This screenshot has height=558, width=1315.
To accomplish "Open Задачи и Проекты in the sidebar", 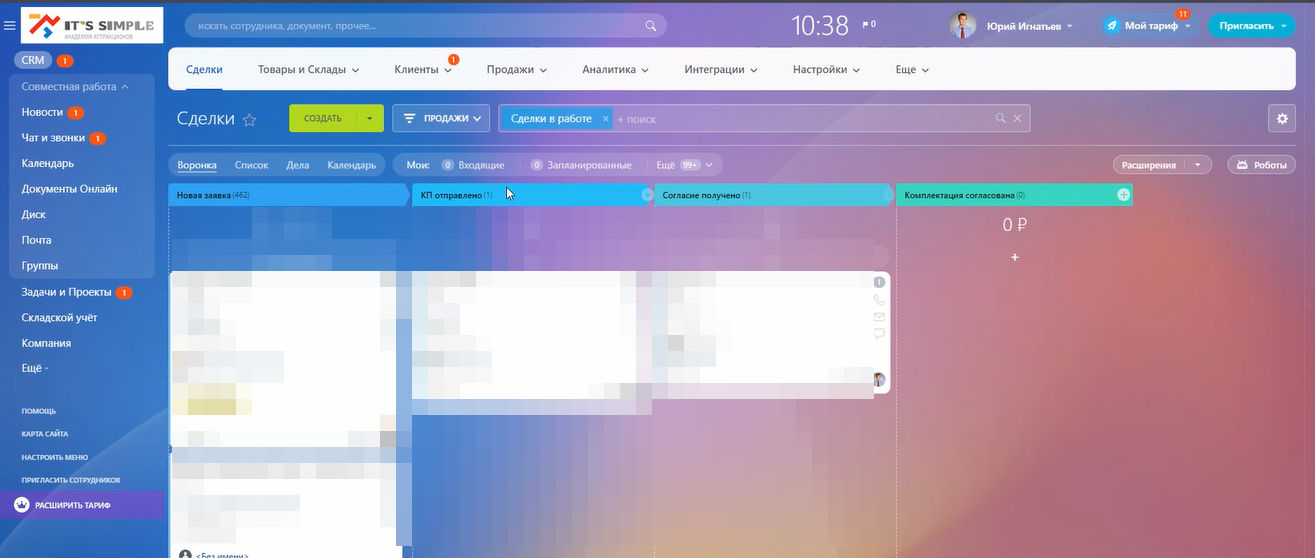I will point(67,292).
